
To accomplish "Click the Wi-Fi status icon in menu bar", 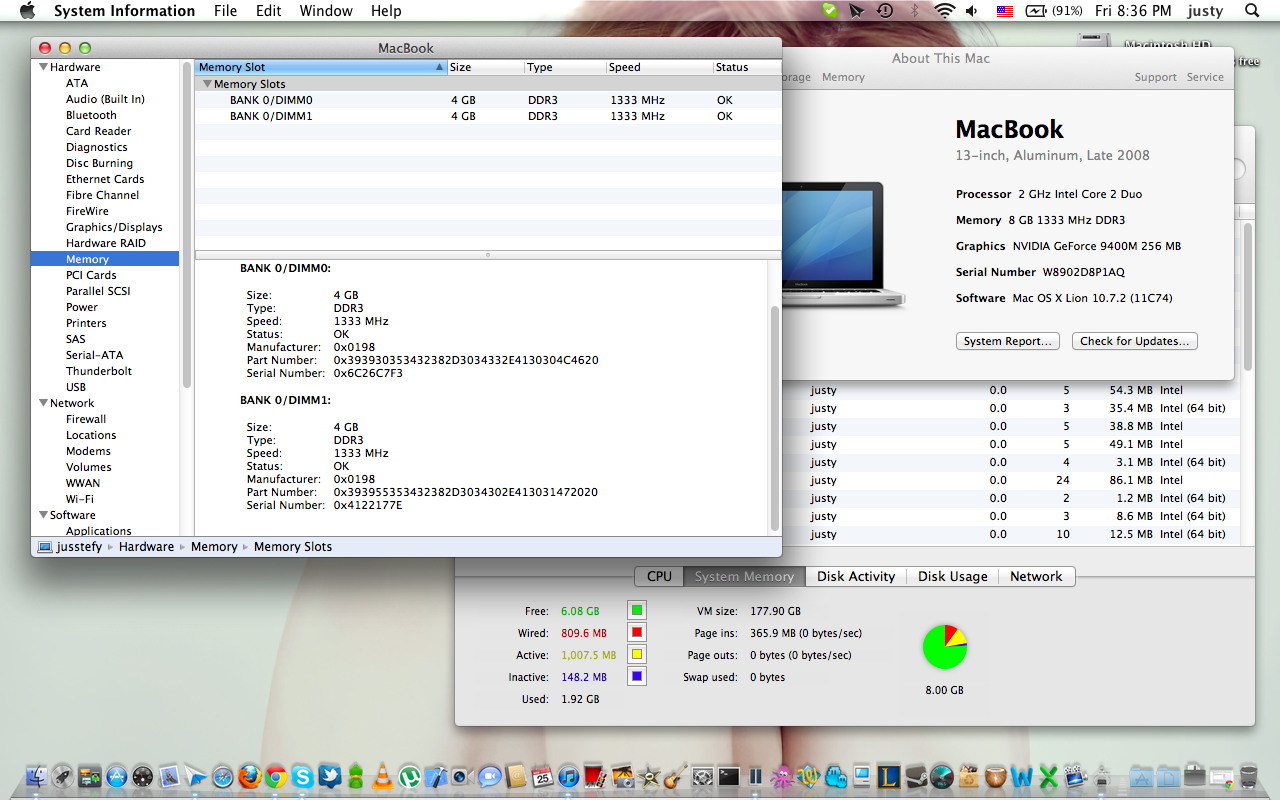I will pyautogui.click(x=945, y=11).
